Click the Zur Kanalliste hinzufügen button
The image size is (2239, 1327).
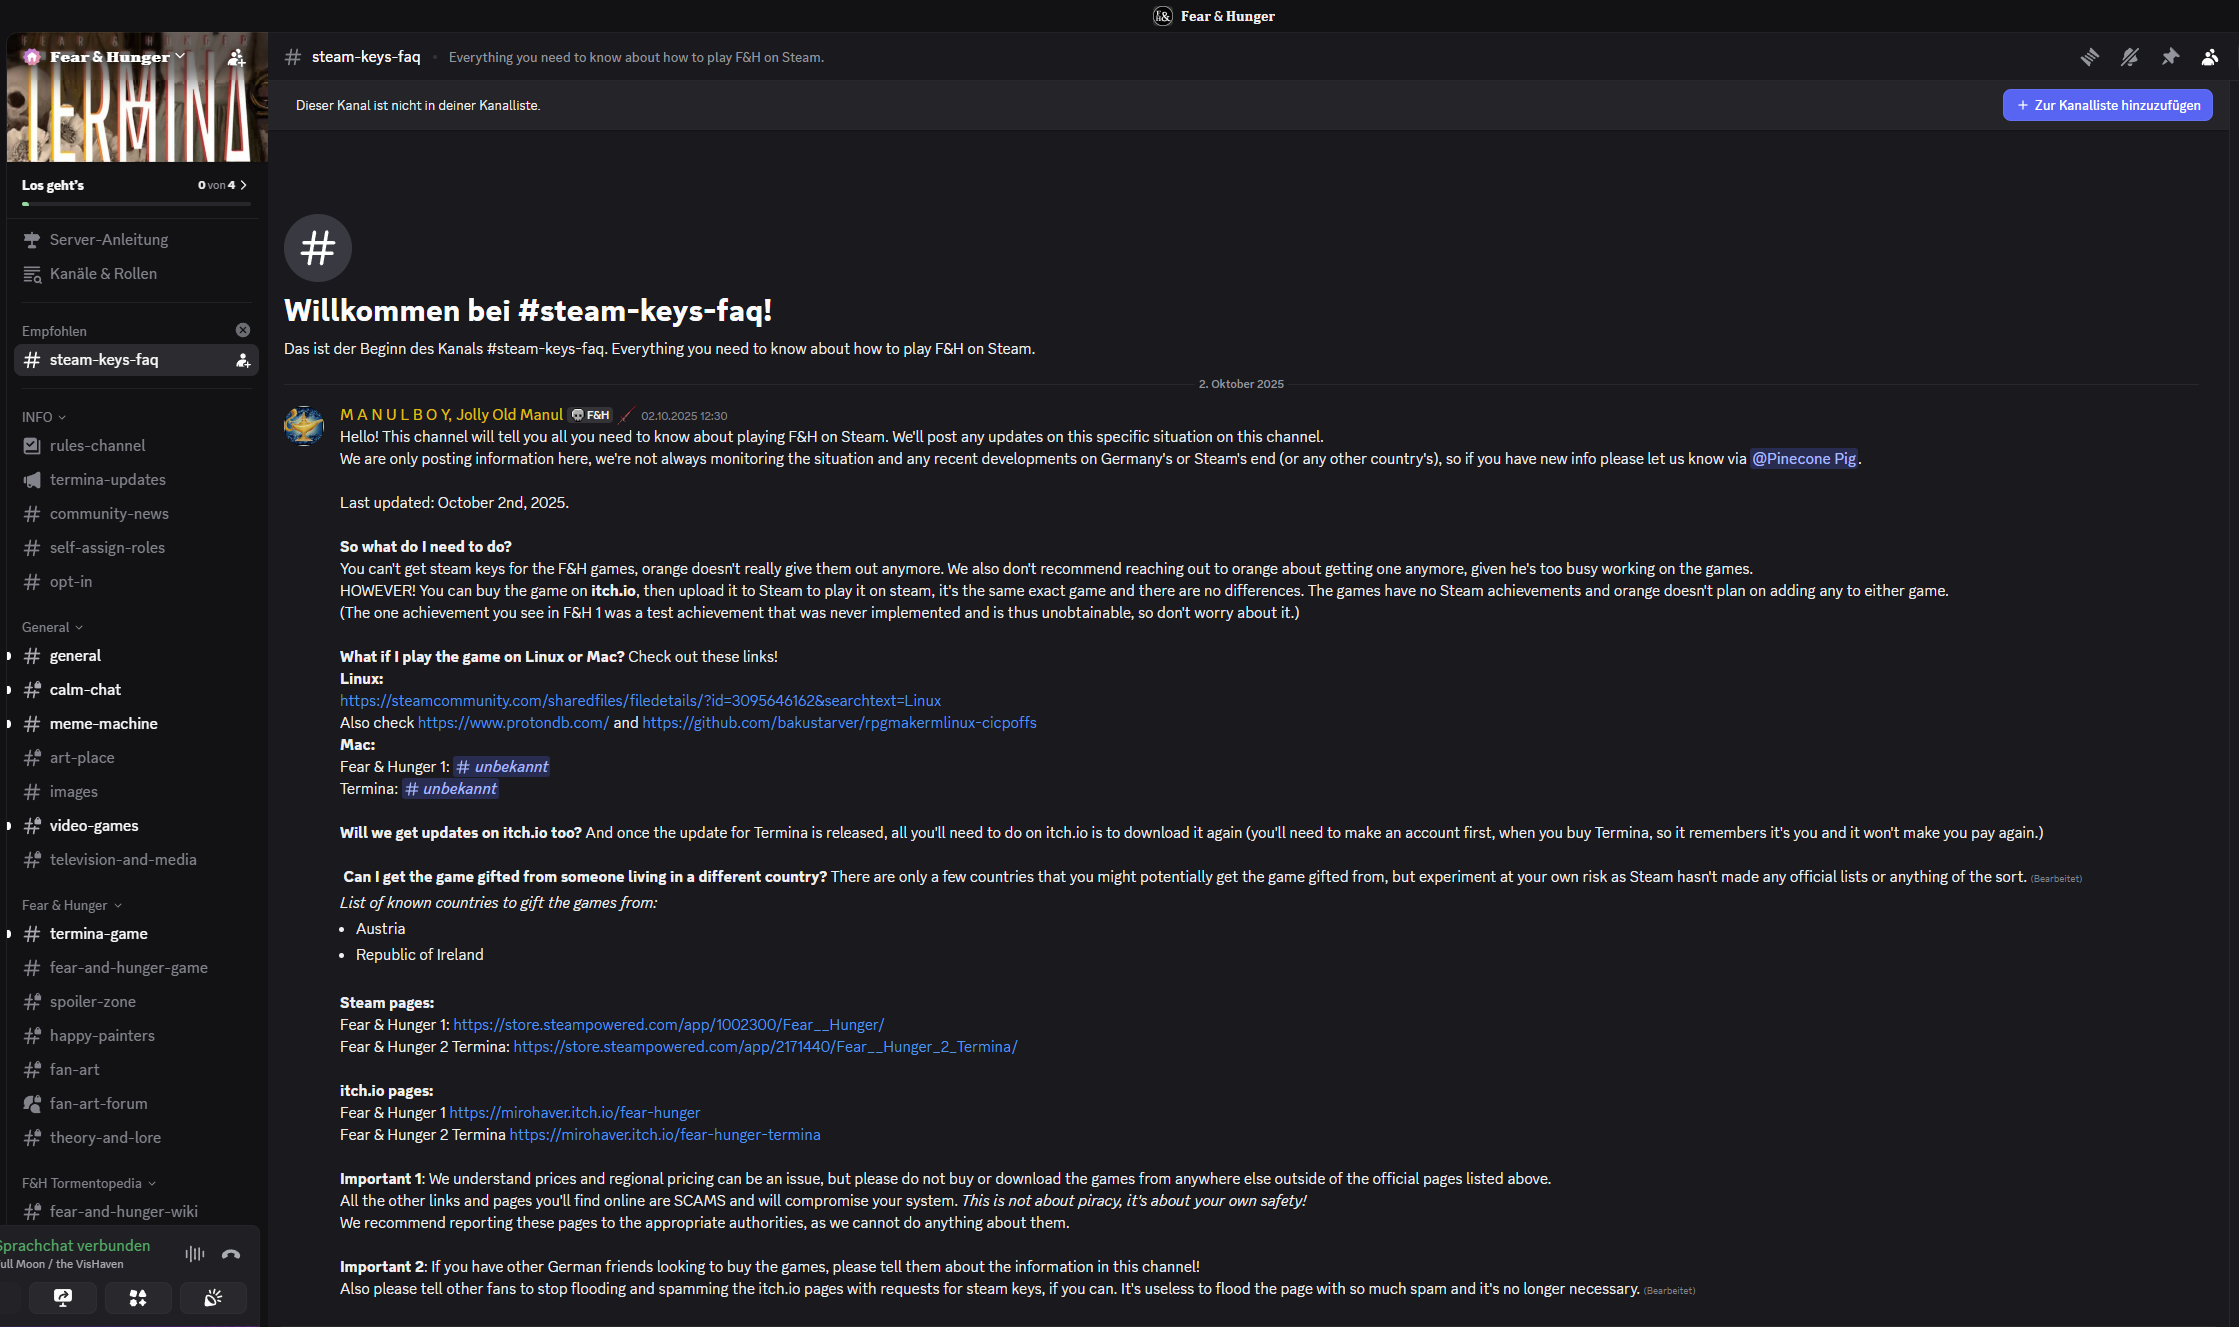[2107, 105]
